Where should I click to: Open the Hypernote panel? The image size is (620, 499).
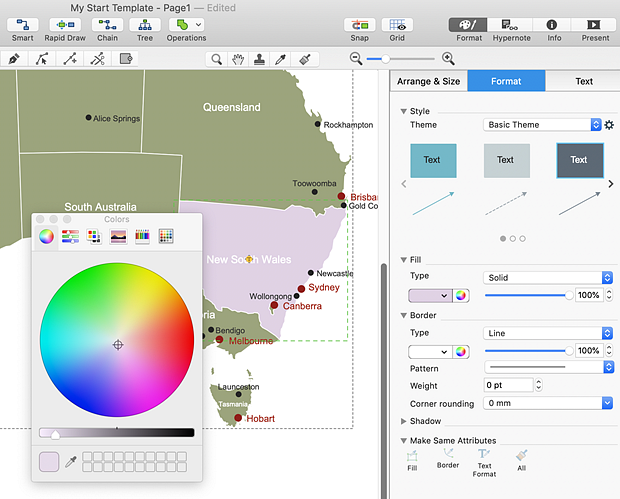(511, 25)
